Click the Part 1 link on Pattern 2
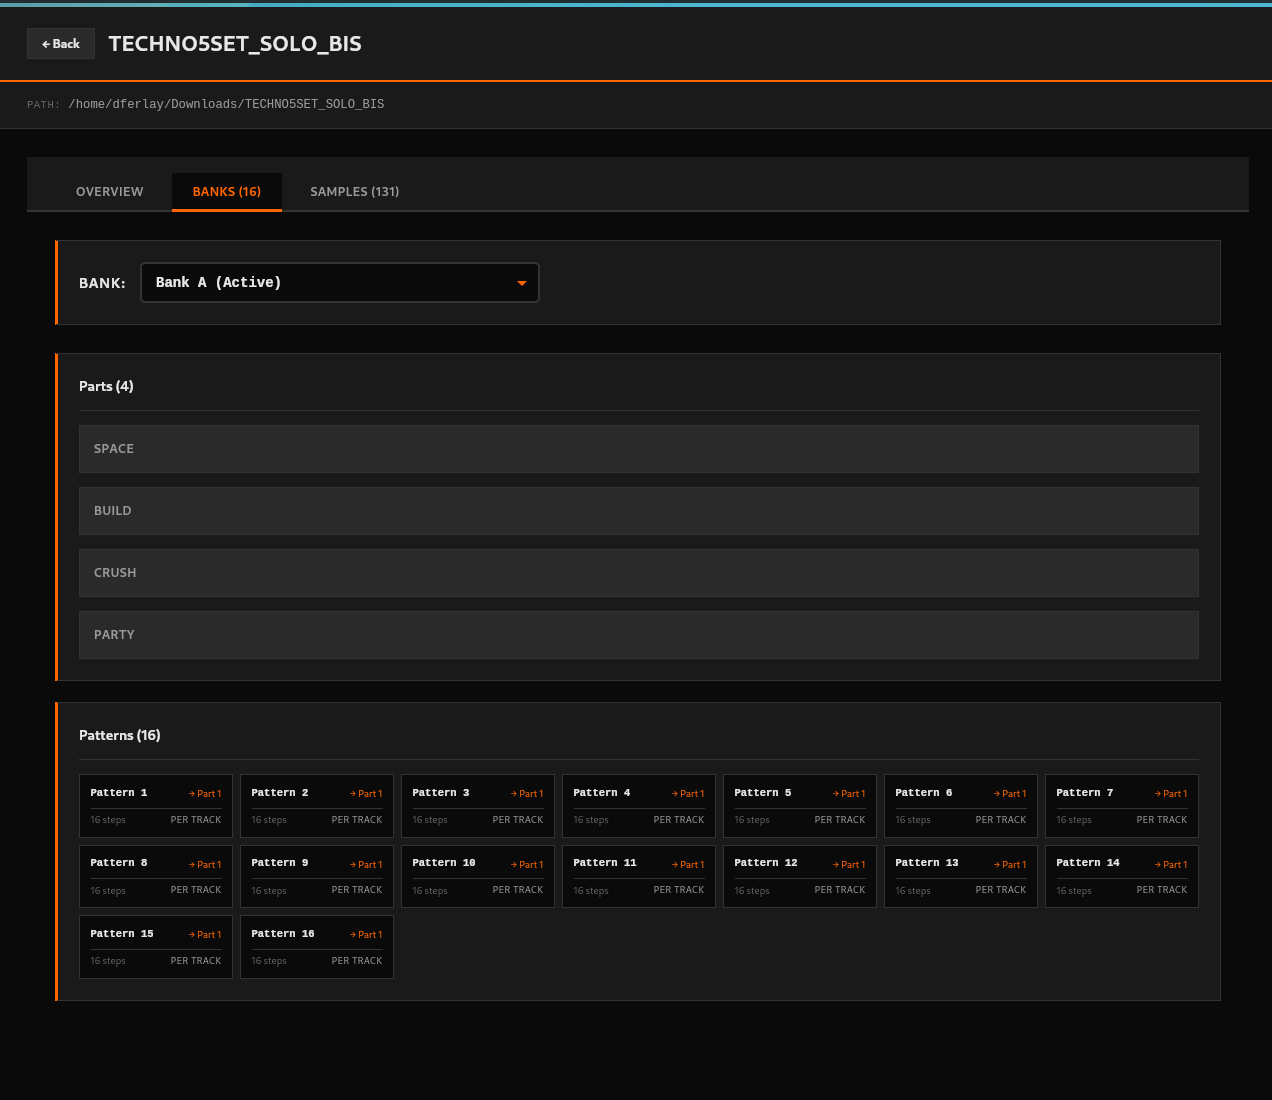Image resolution: width=1272 pixels, height=1100 pixels. point(366,794)
